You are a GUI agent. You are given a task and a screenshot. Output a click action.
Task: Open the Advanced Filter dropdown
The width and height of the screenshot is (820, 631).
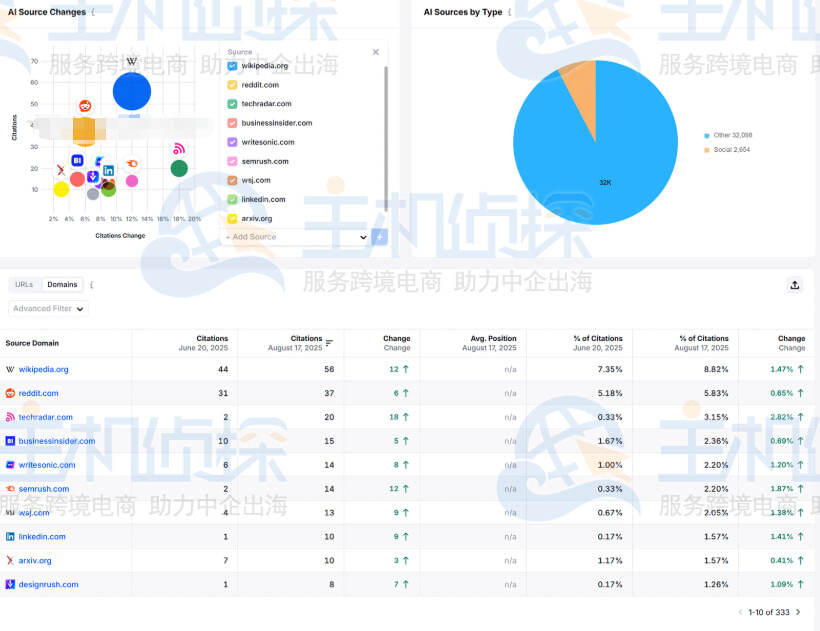click(x=49, y=309)
